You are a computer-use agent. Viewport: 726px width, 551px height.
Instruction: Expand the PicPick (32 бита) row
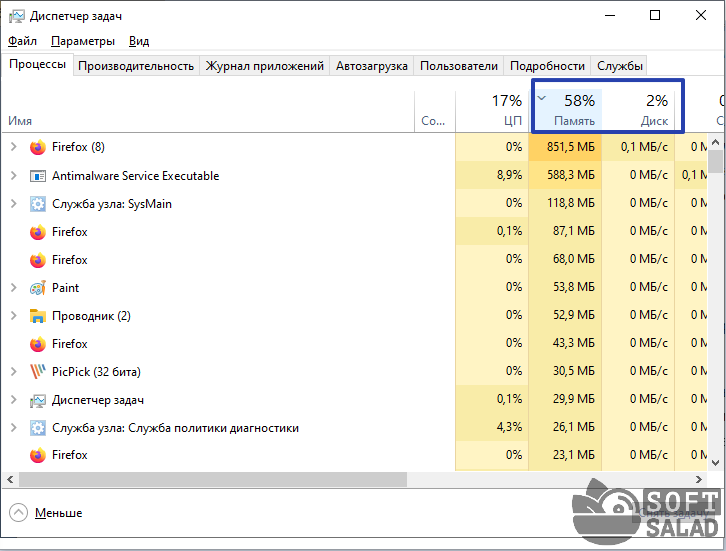[x=13, y=371]
